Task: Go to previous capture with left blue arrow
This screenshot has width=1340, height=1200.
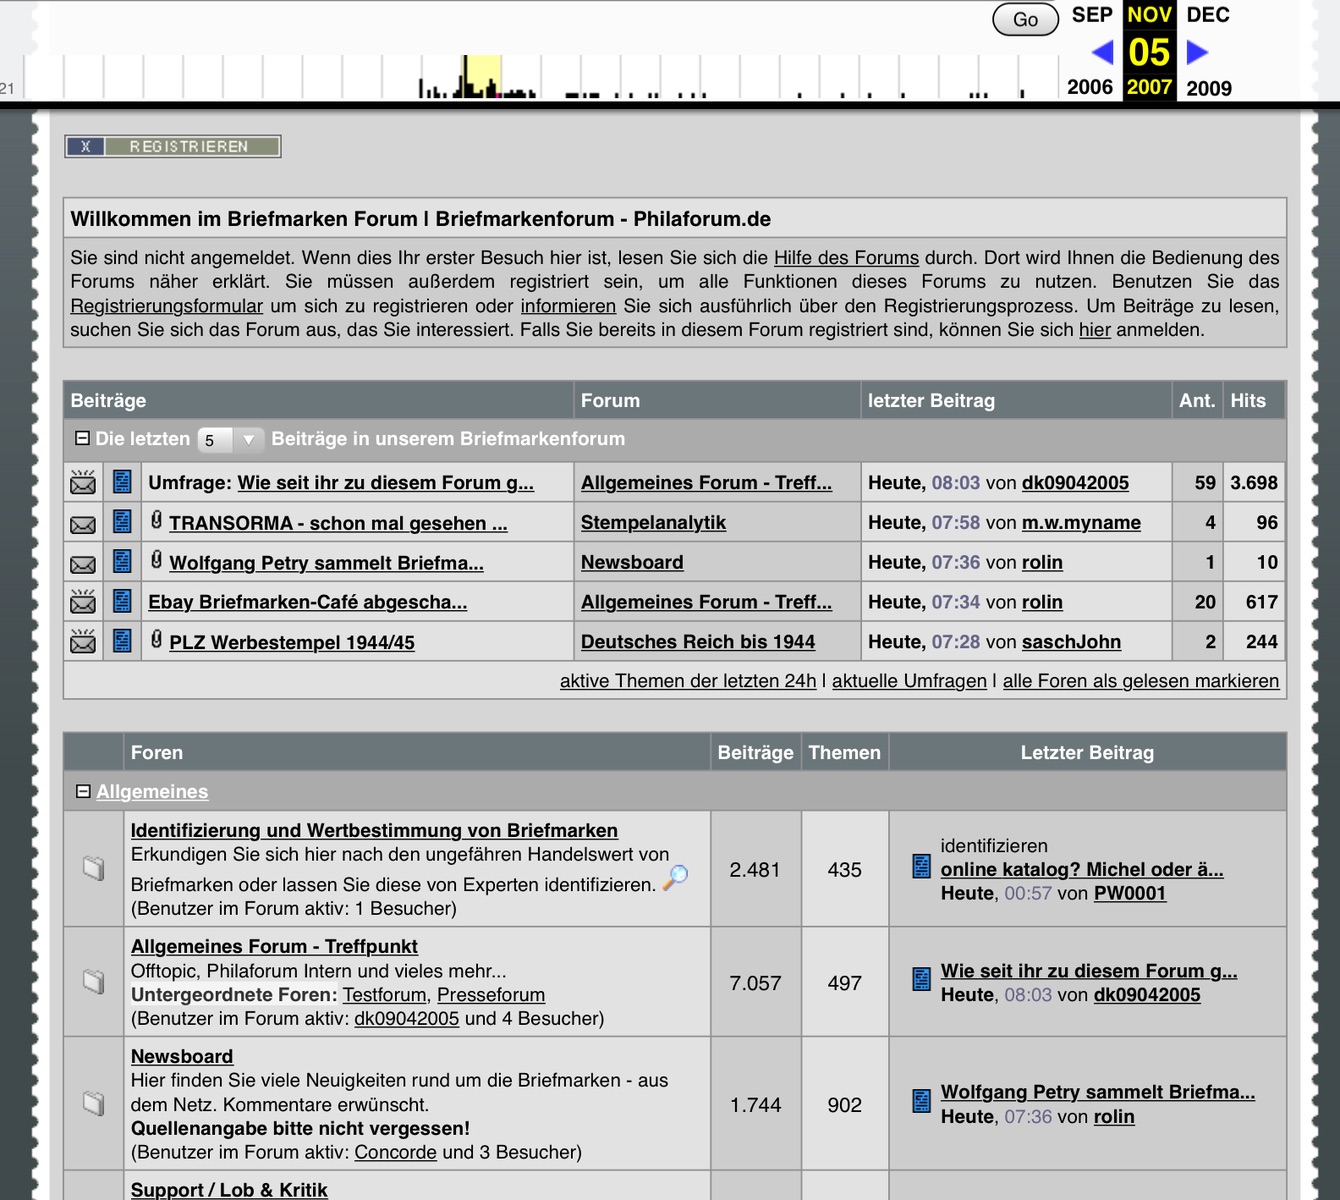Action: (x=1102, y=52)
